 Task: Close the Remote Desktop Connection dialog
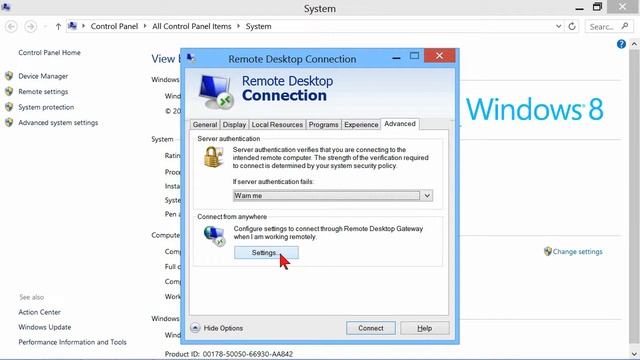tap(439, 56)
